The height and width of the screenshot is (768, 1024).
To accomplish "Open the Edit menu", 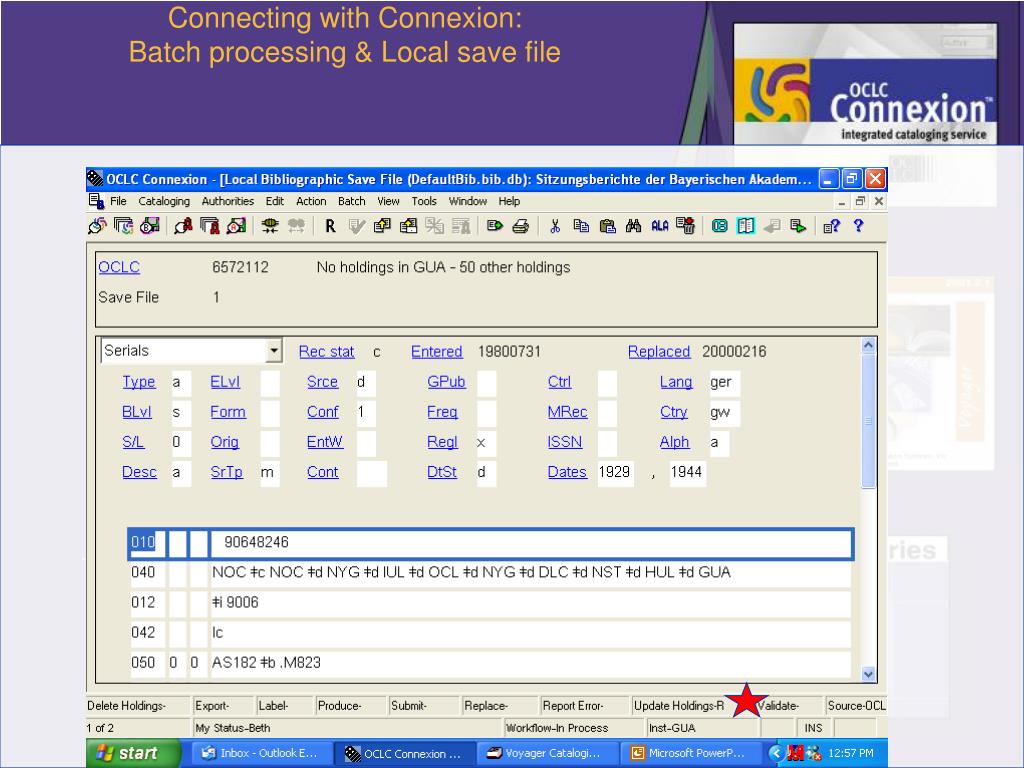I will pyautogui.click(x=274, y=201).
